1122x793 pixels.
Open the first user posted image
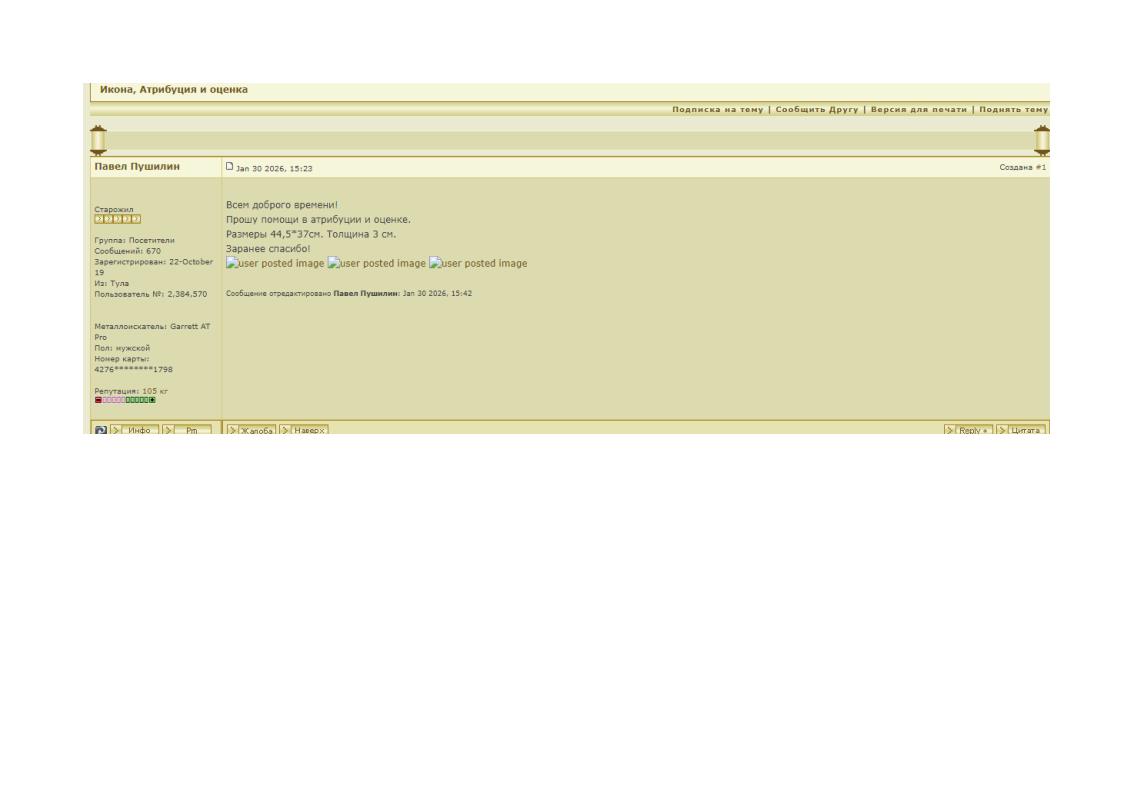275,264
